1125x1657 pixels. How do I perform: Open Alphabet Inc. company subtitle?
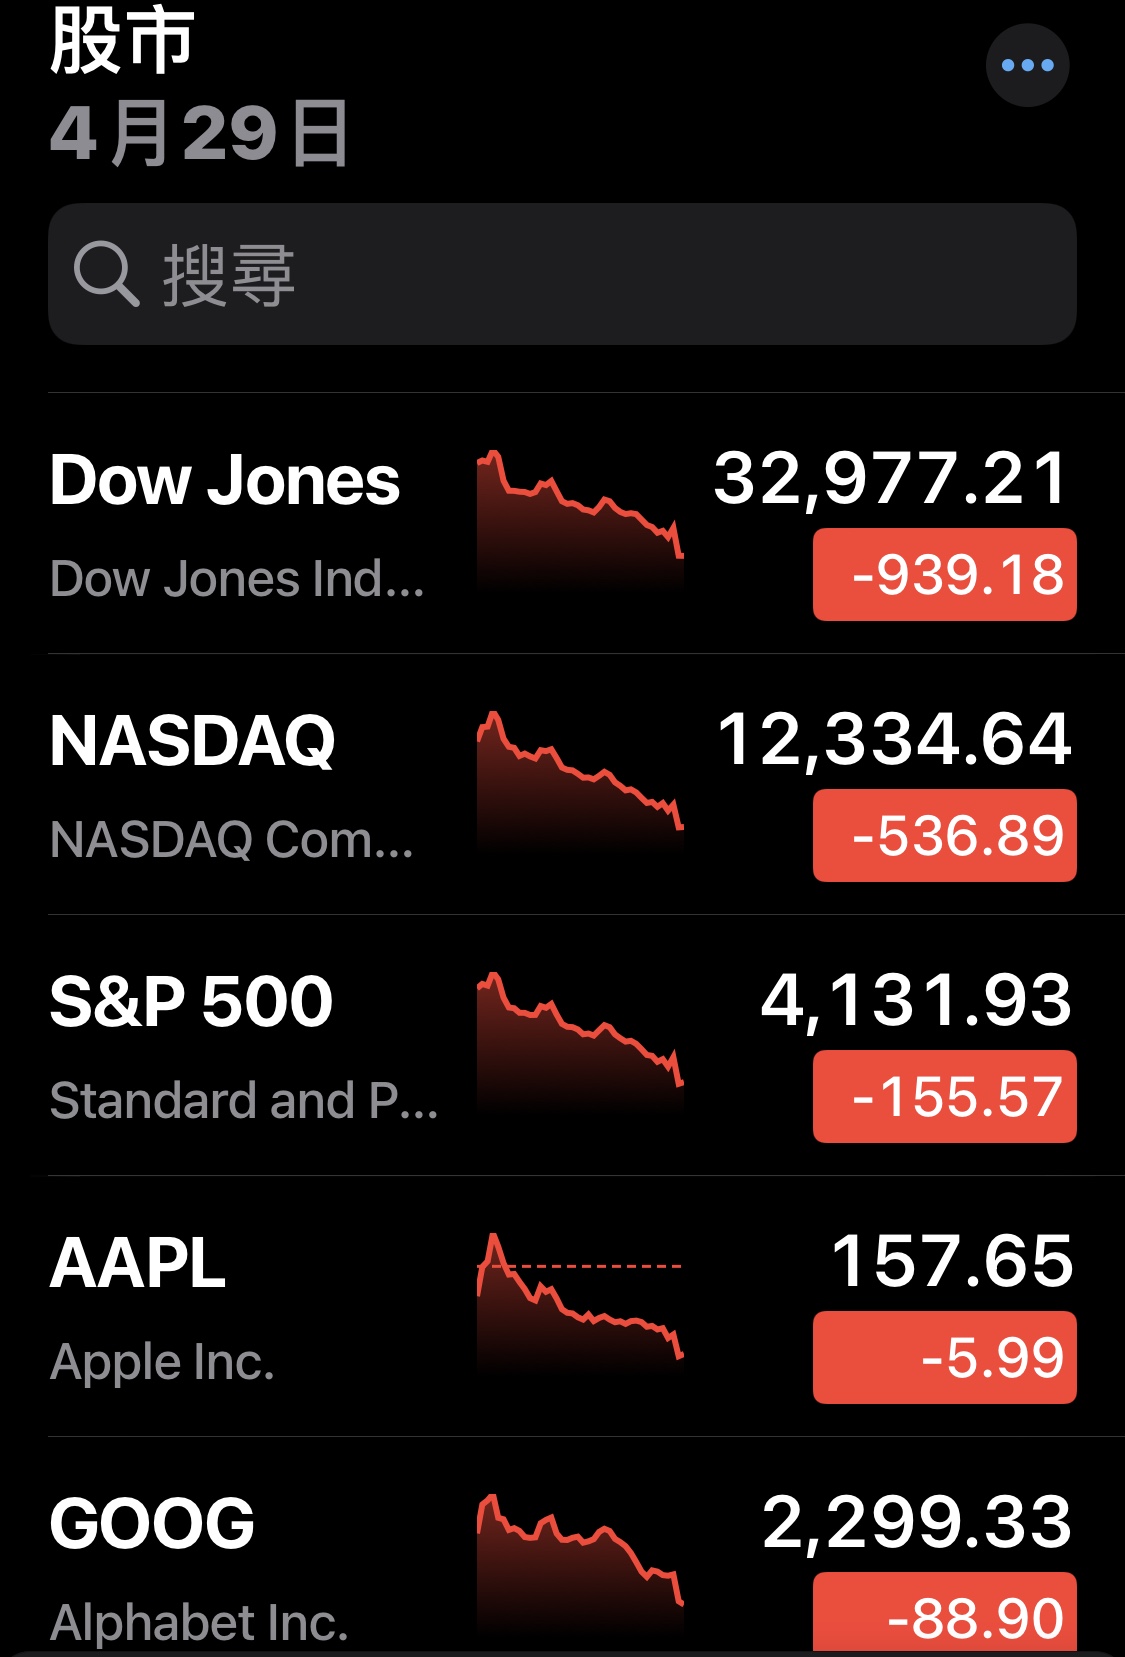[199, 1622]
